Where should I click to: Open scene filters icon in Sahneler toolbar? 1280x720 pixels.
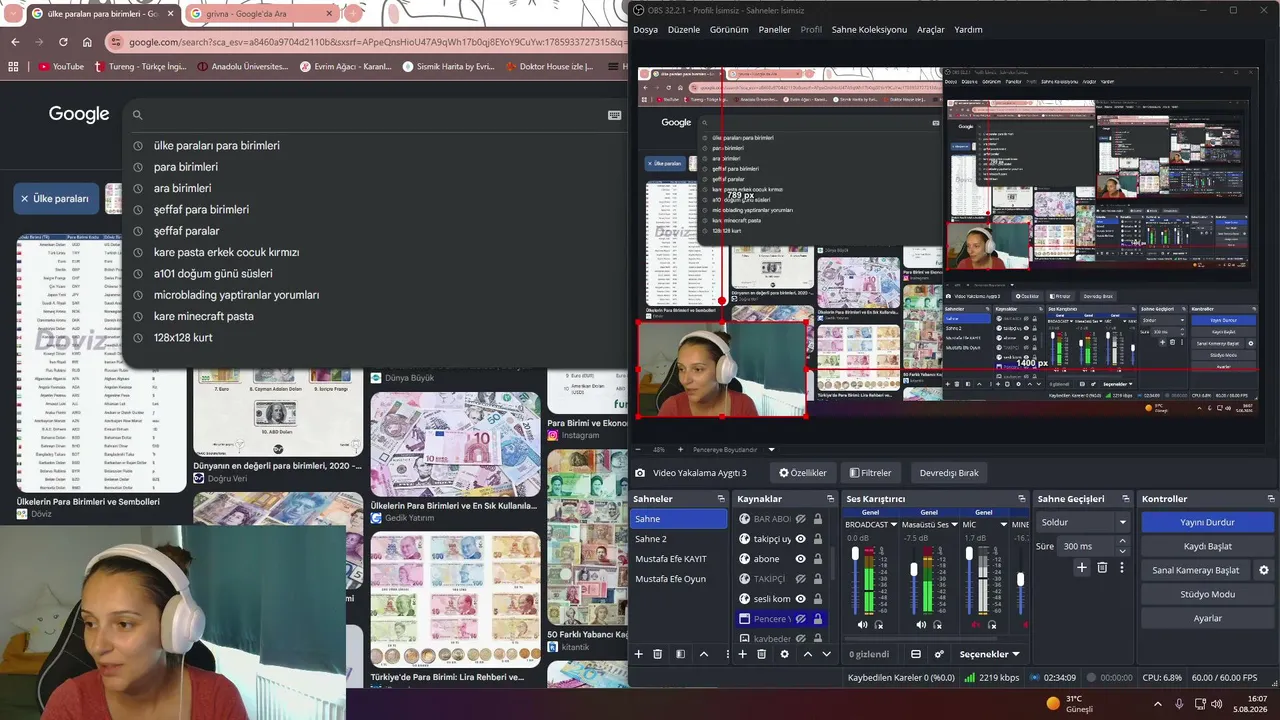pyautogui.click(x=681, y=654)
